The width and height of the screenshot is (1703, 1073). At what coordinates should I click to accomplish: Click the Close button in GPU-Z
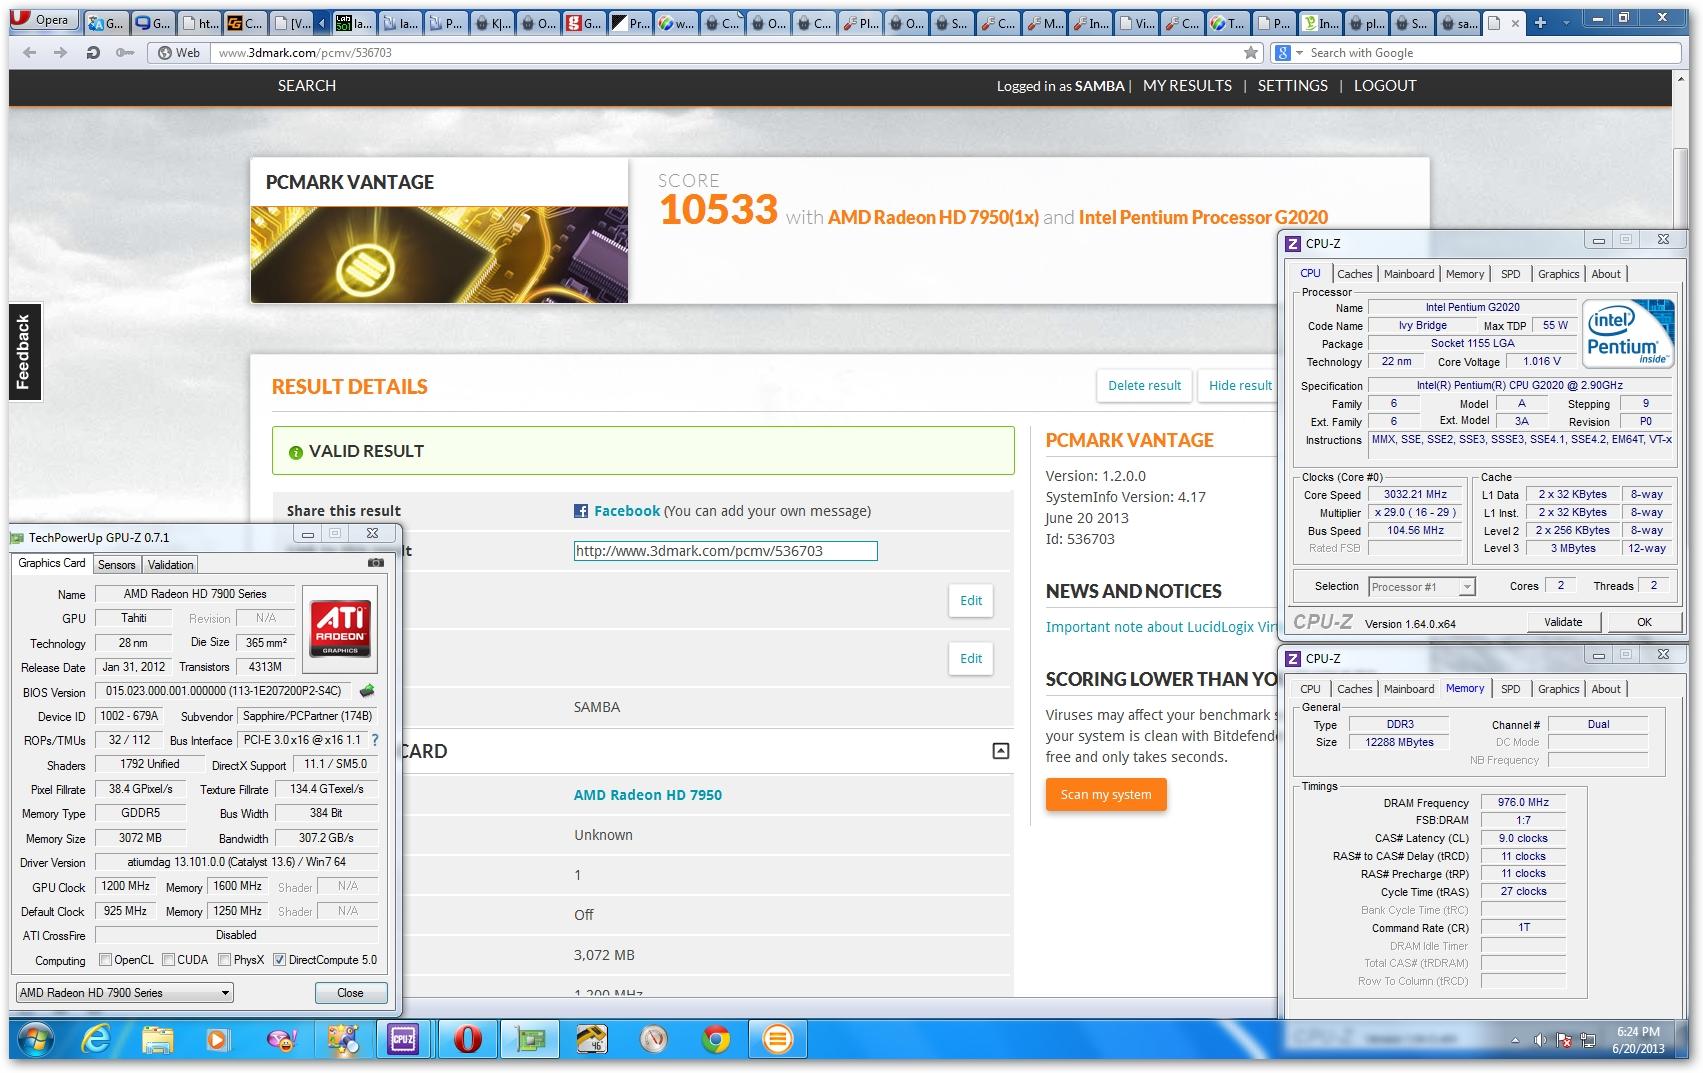[350, 993]
